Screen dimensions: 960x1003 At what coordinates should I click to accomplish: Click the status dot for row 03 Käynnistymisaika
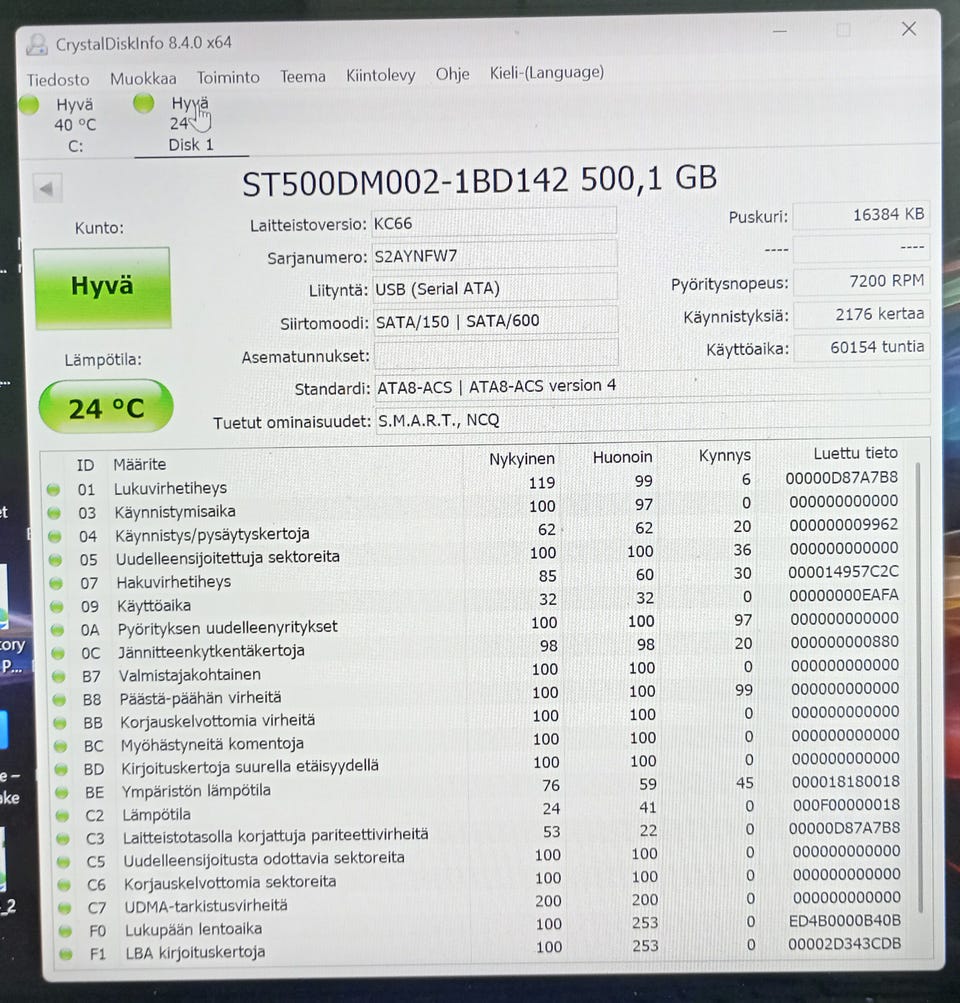(54, 513)
